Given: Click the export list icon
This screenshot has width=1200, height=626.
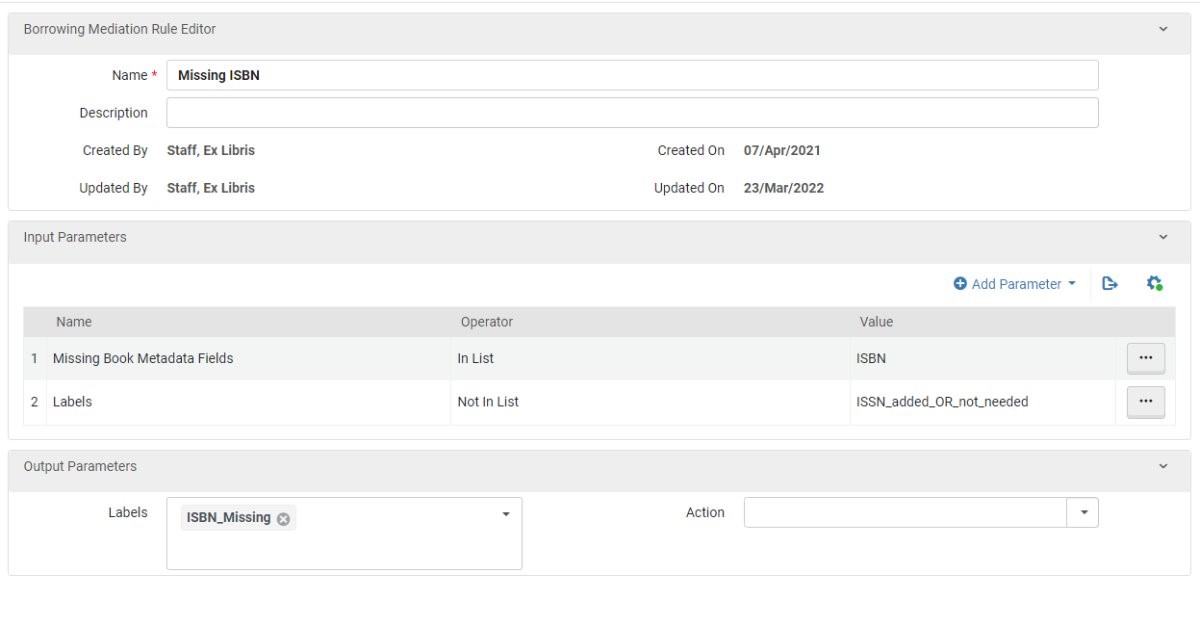Looking at the screenshot, I should 1109,284.
